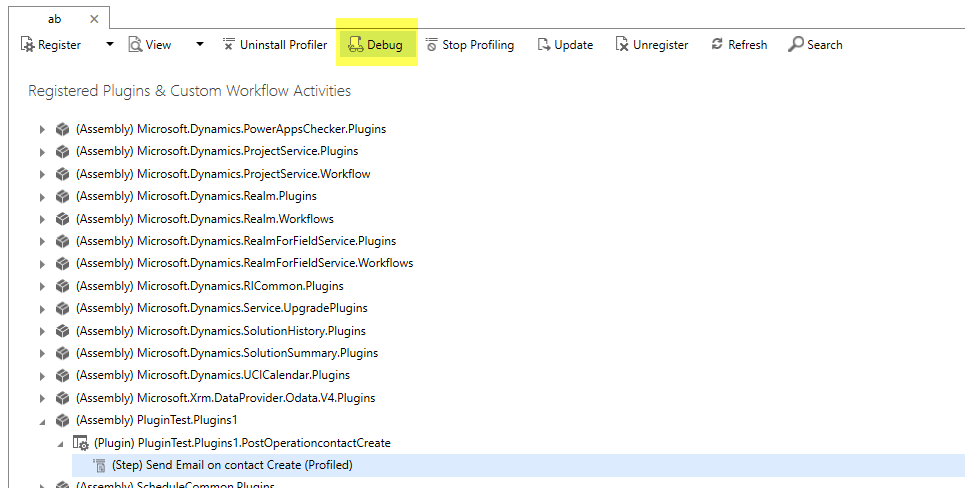965x488 pixels.
Task: Select (Plugin) PluginTest.Plugins1.PostOperationcontactCreate row text
Action: [242, 443]
